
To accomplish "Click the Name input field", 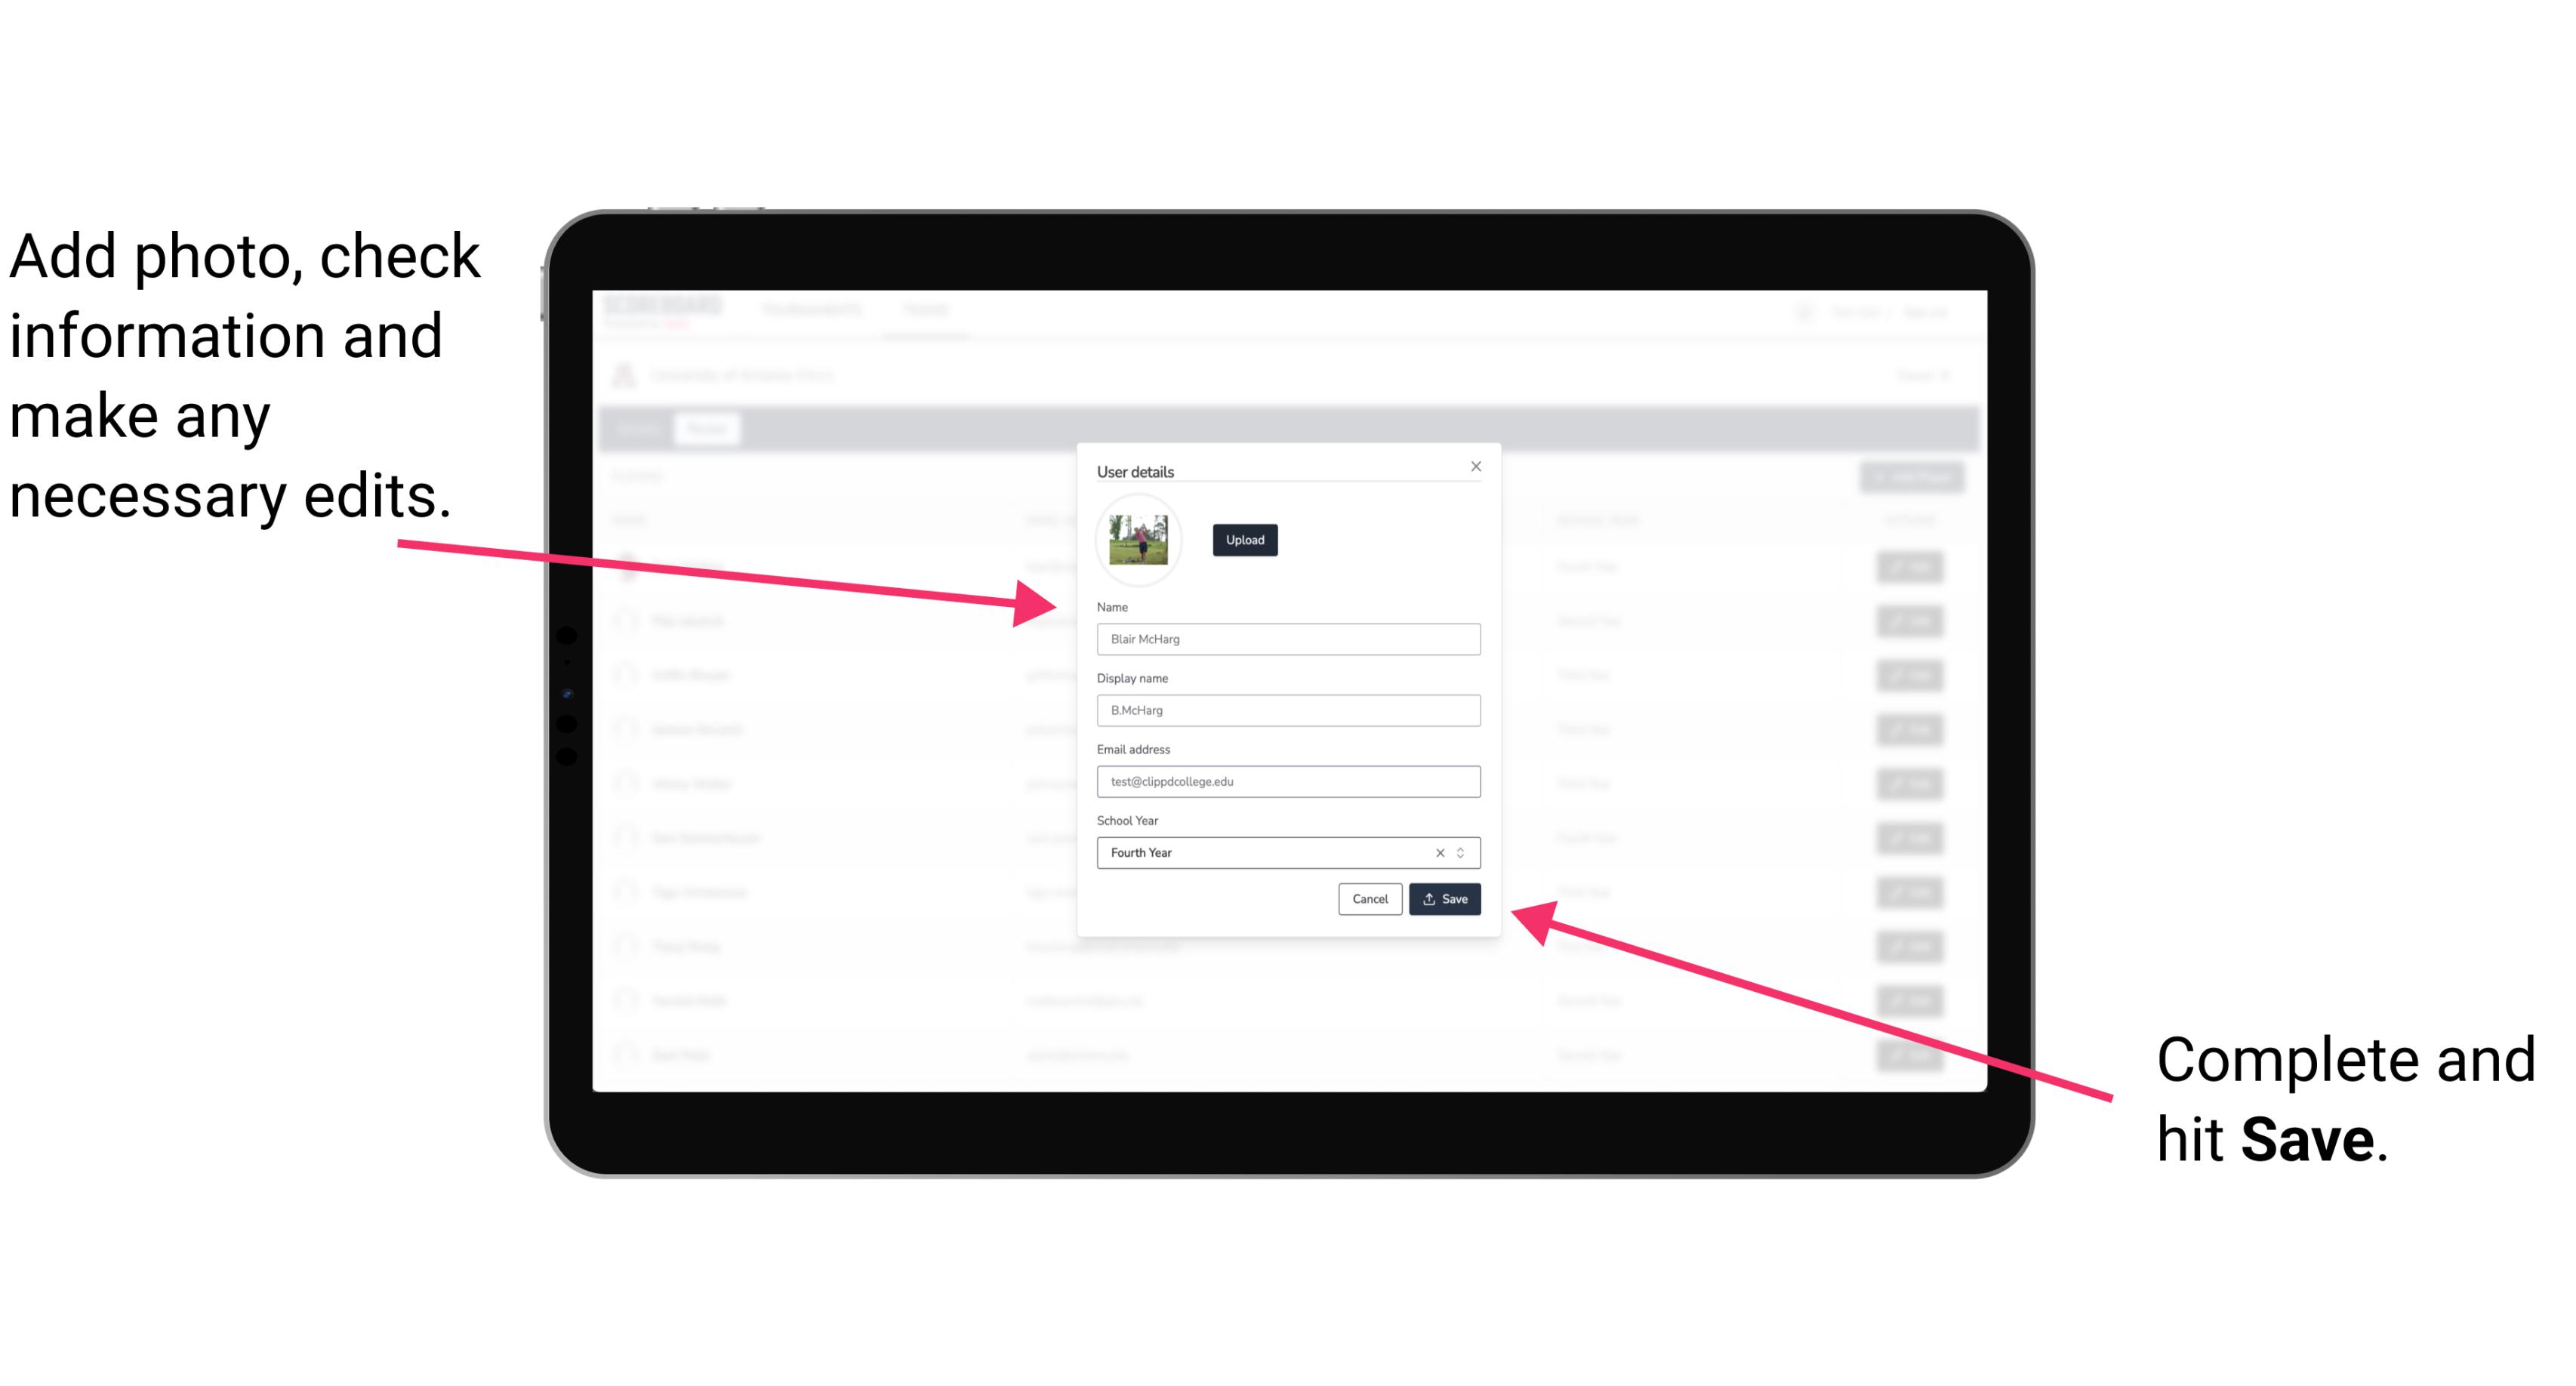I will [1289, 639].
